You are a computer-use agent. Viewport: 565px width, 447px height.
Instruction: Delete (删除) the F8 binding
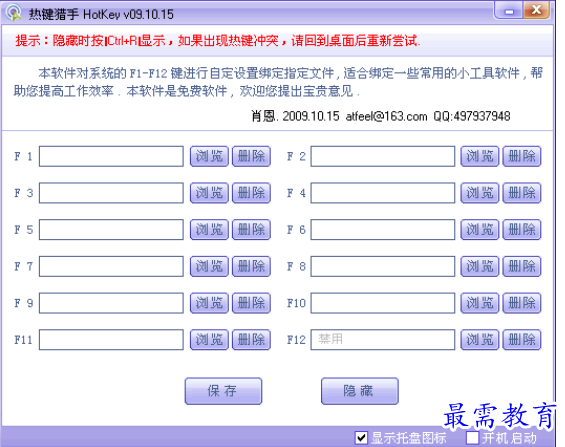tap(522, 267)
